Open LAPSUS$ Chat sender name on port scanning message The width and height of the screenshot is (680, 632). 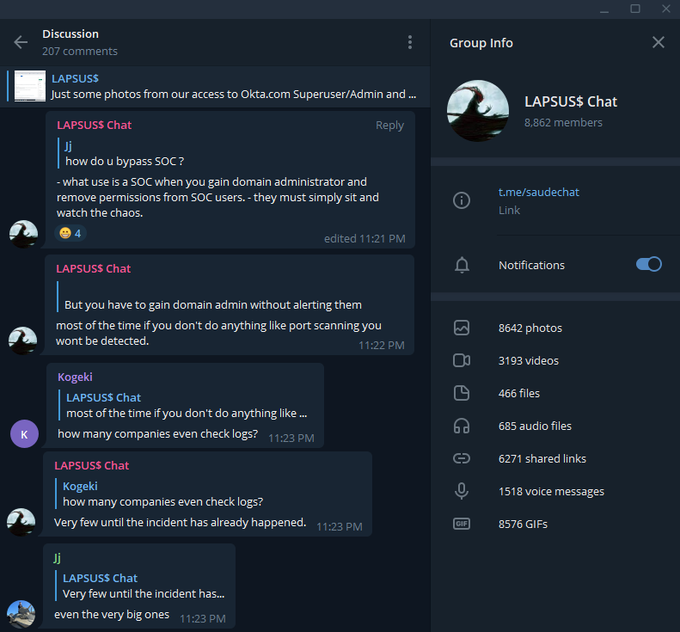pos(93,269)
